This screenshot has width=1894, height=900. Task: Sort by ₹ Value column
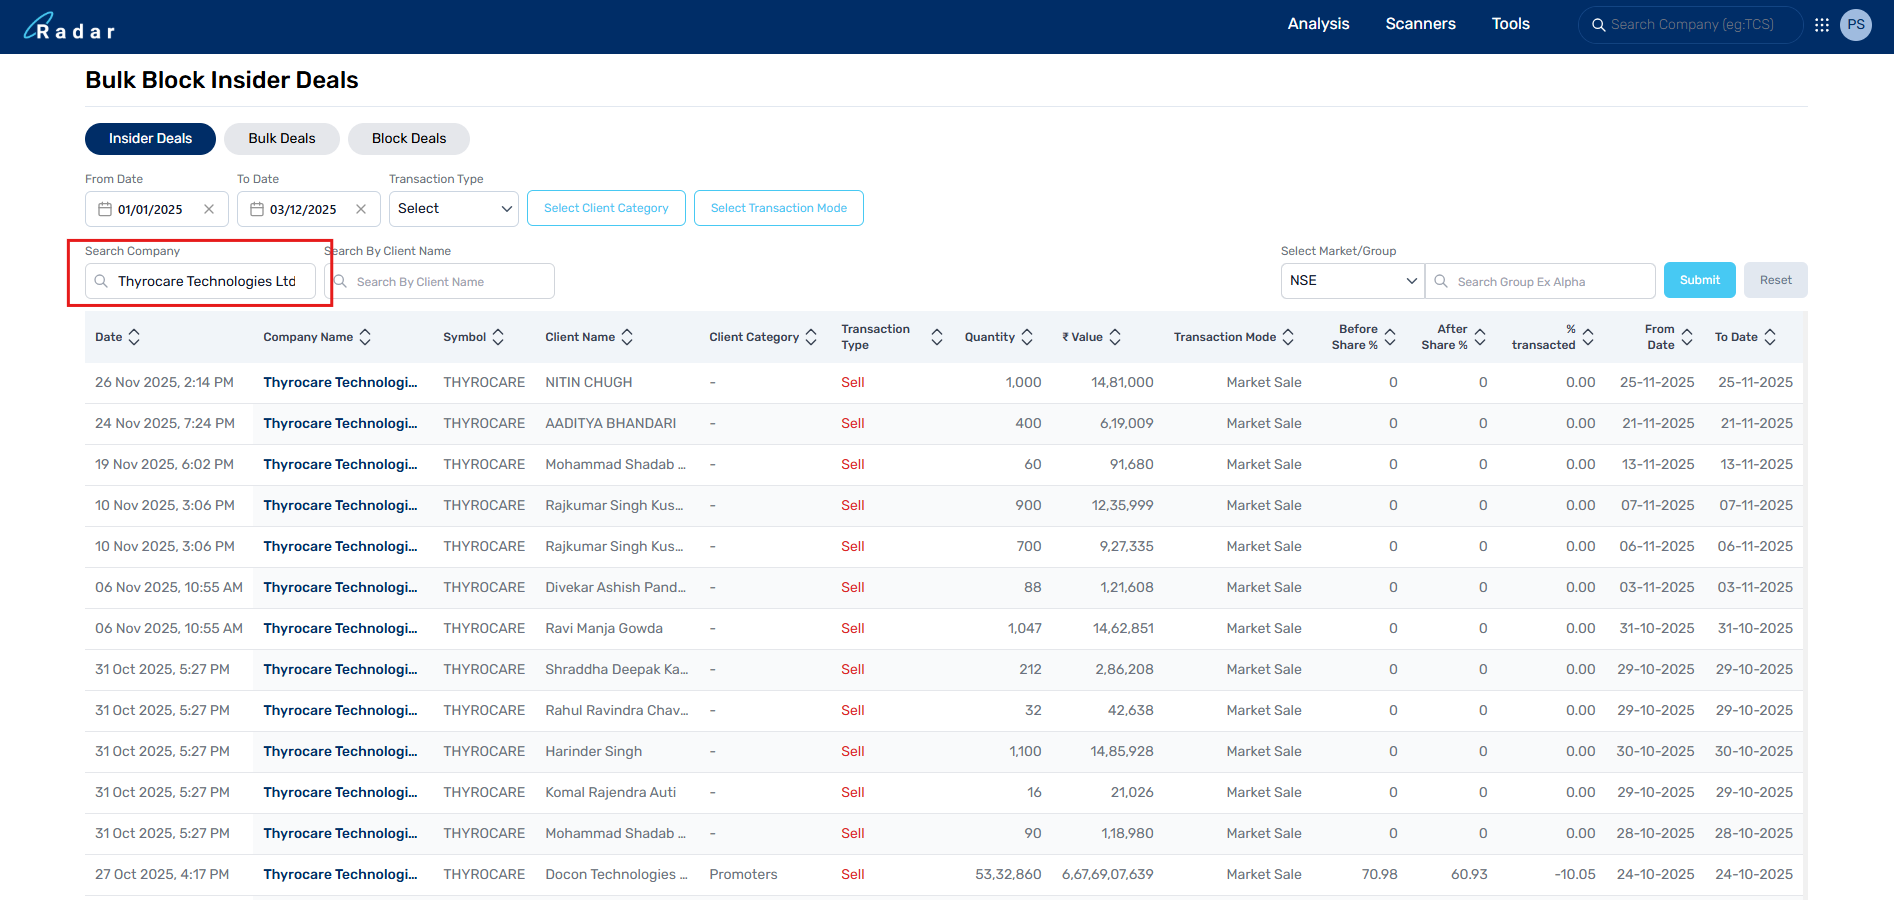[1115, 337]
